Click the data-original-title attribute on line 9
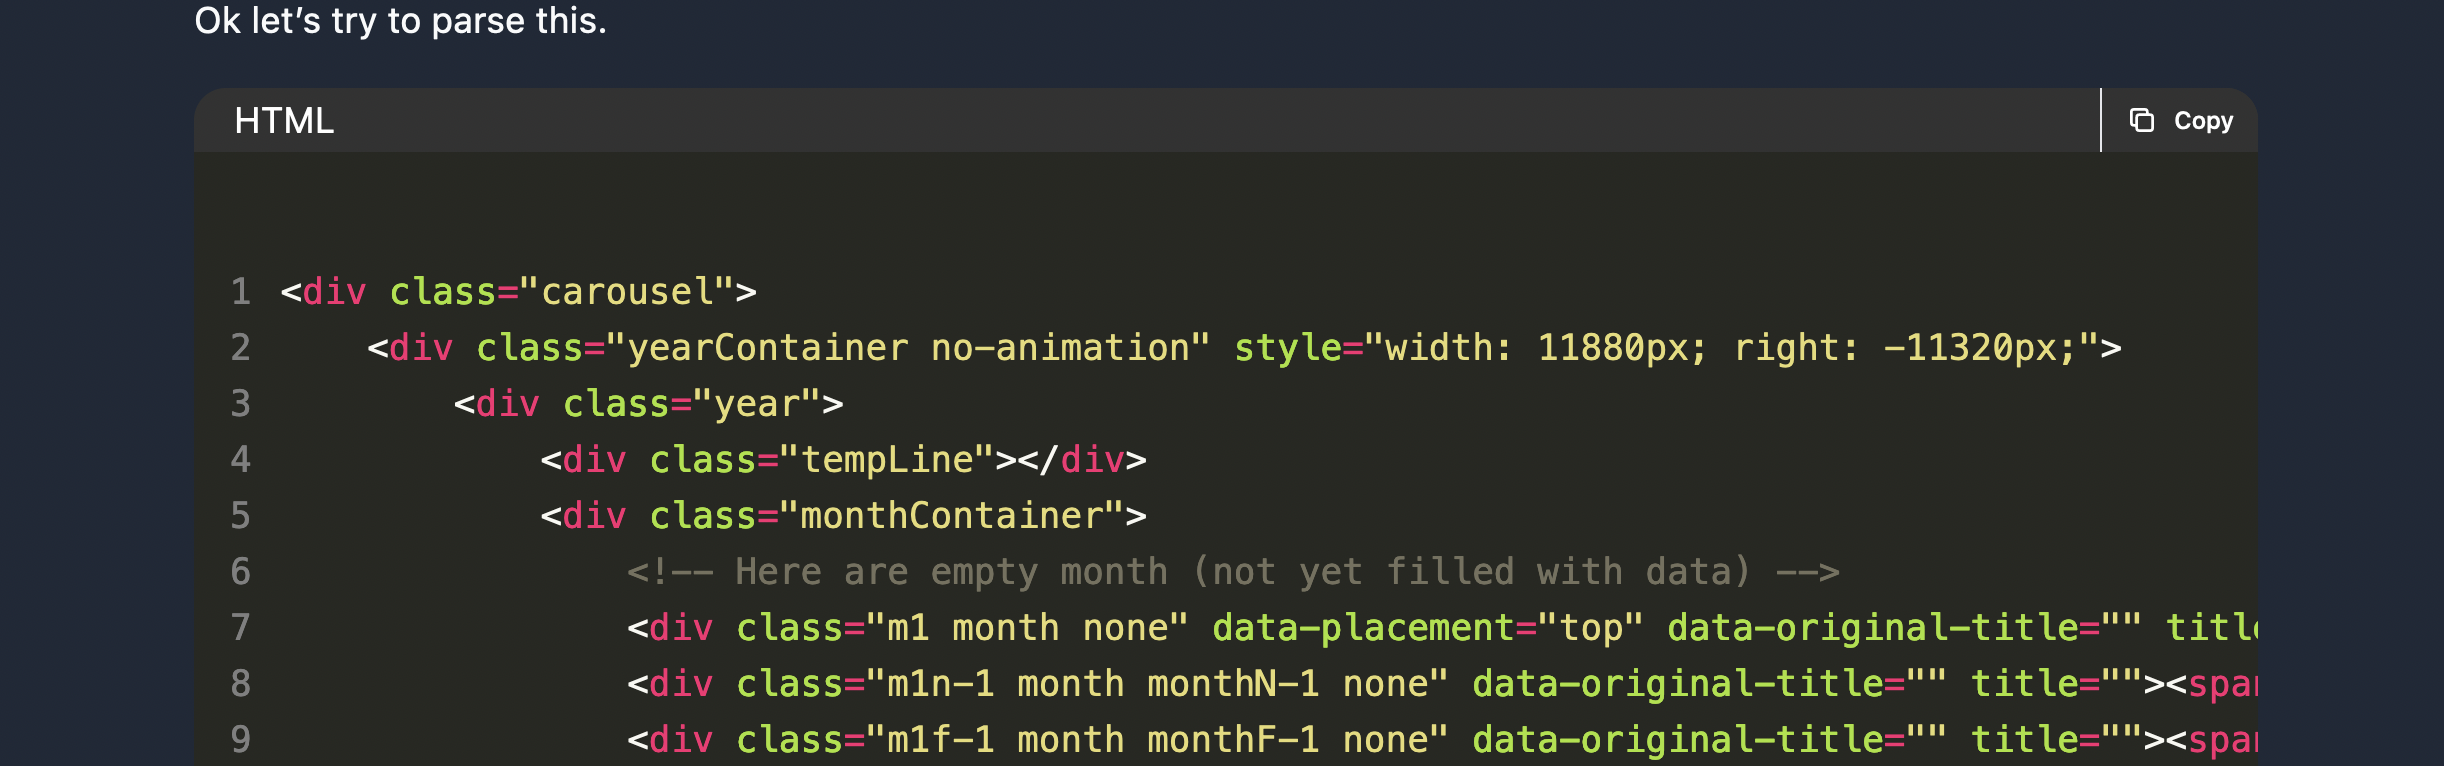This screenshot has height=766, width=2444. click(1710, 740)
